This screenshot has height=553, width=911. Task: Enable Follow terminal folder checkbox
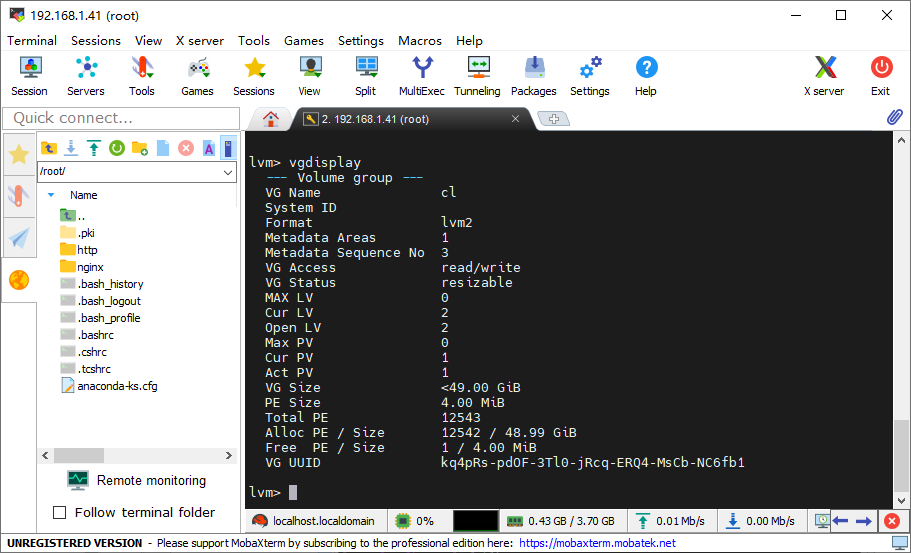(59, 512)
